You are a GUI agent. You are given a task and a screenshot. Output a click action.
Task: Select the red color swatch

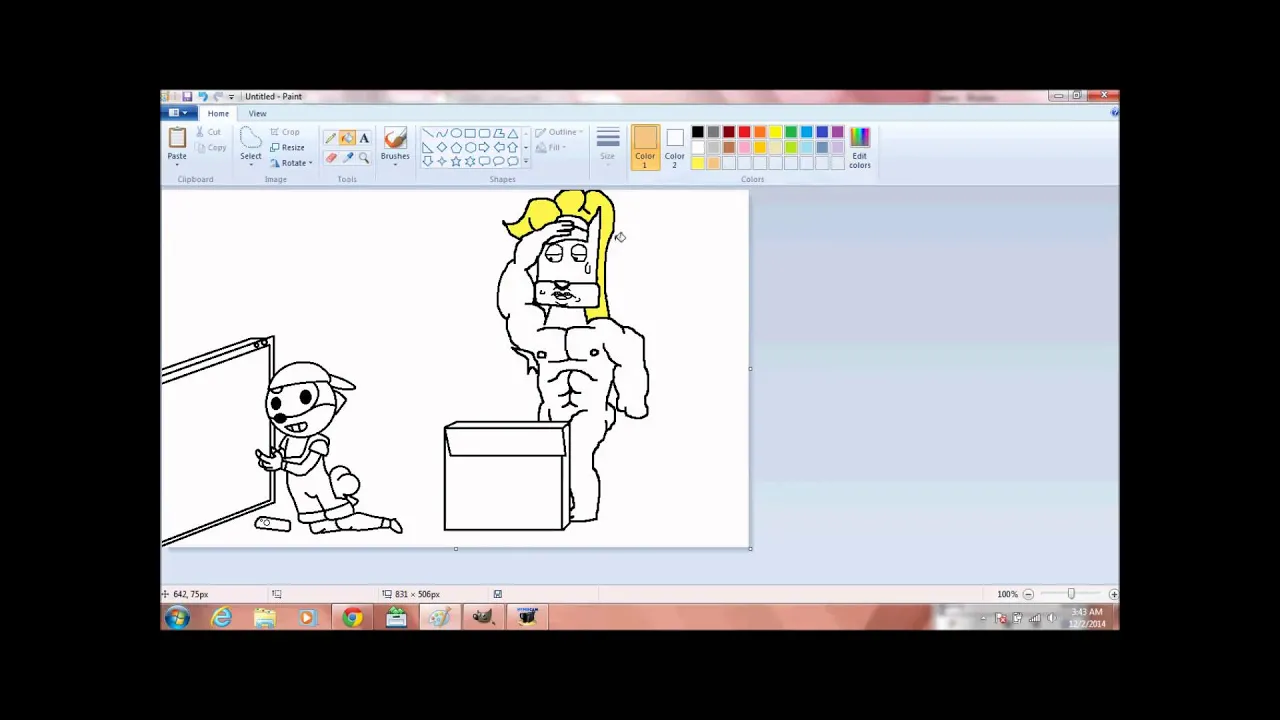coord(744,131)
